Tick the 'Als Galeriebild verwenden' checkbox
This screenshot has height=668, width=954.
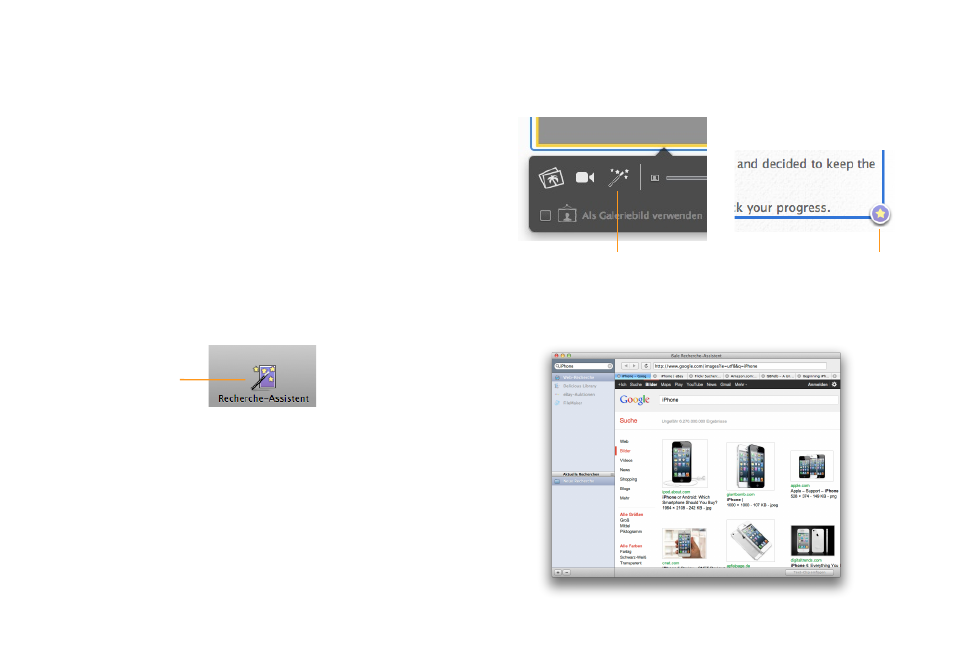(x=546, y=215)
